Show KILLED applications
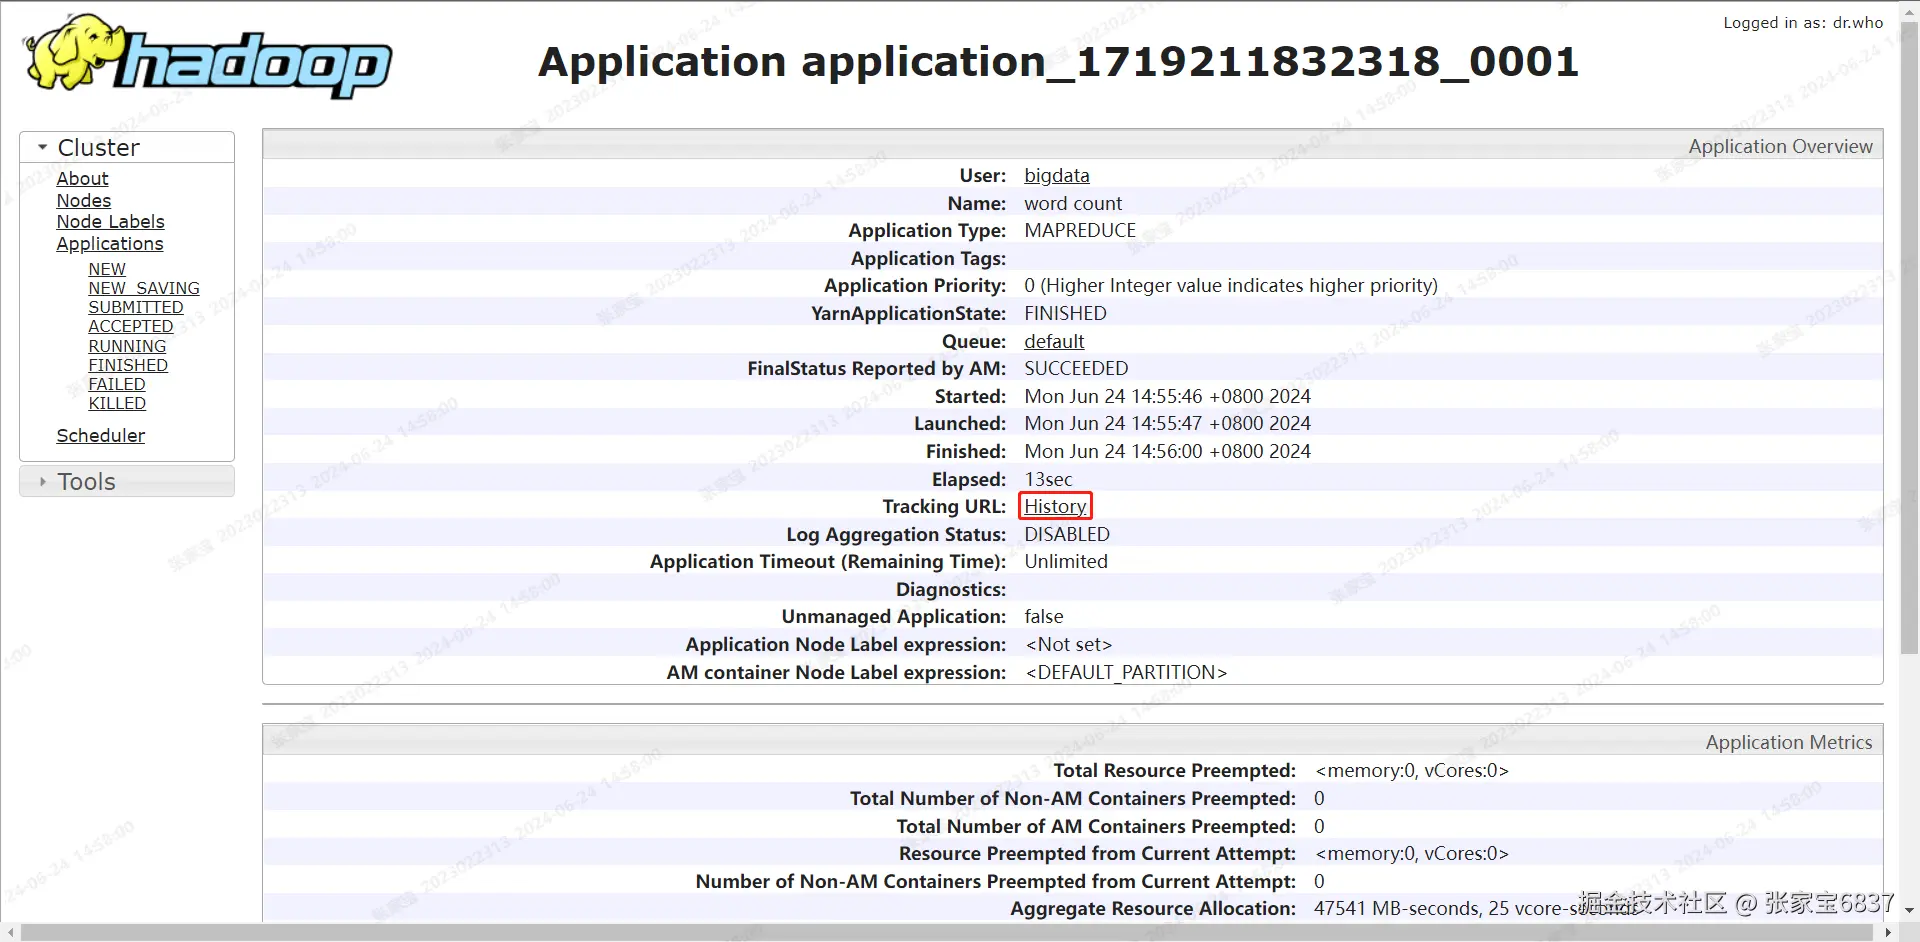The image size is (1920, 942). click(x=117, y=403)
